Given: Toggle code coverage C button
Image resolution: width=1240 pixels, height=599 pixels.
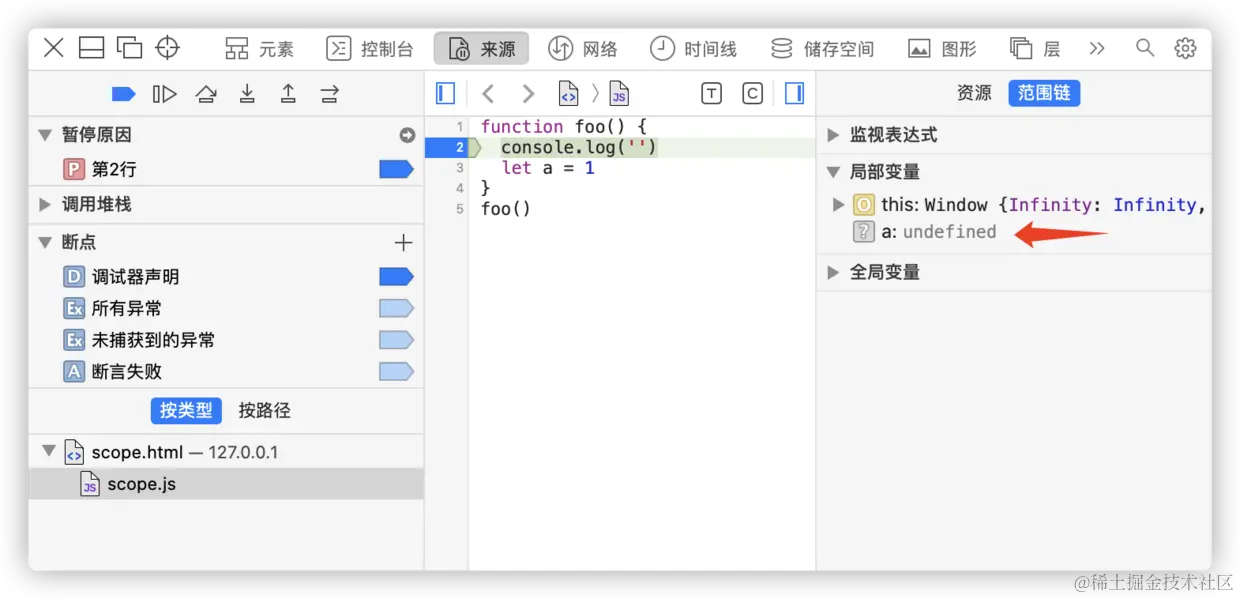Looking at the screenshot, I should 752,94.
